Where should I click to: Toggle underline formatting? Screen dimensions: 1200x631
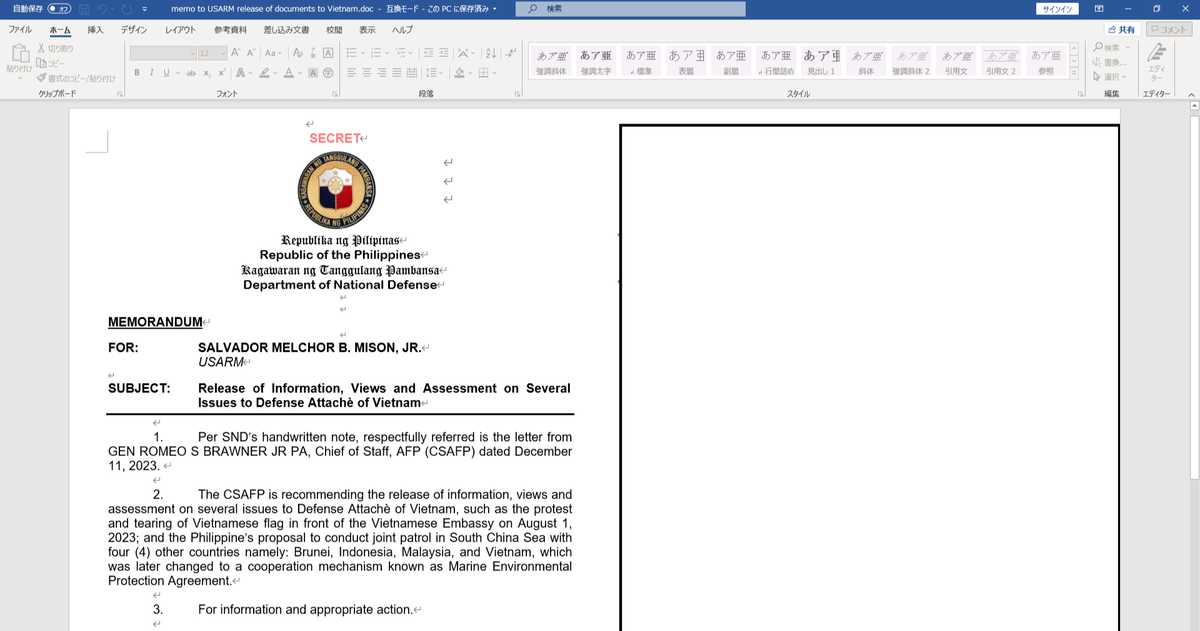(x=166, y=73)
